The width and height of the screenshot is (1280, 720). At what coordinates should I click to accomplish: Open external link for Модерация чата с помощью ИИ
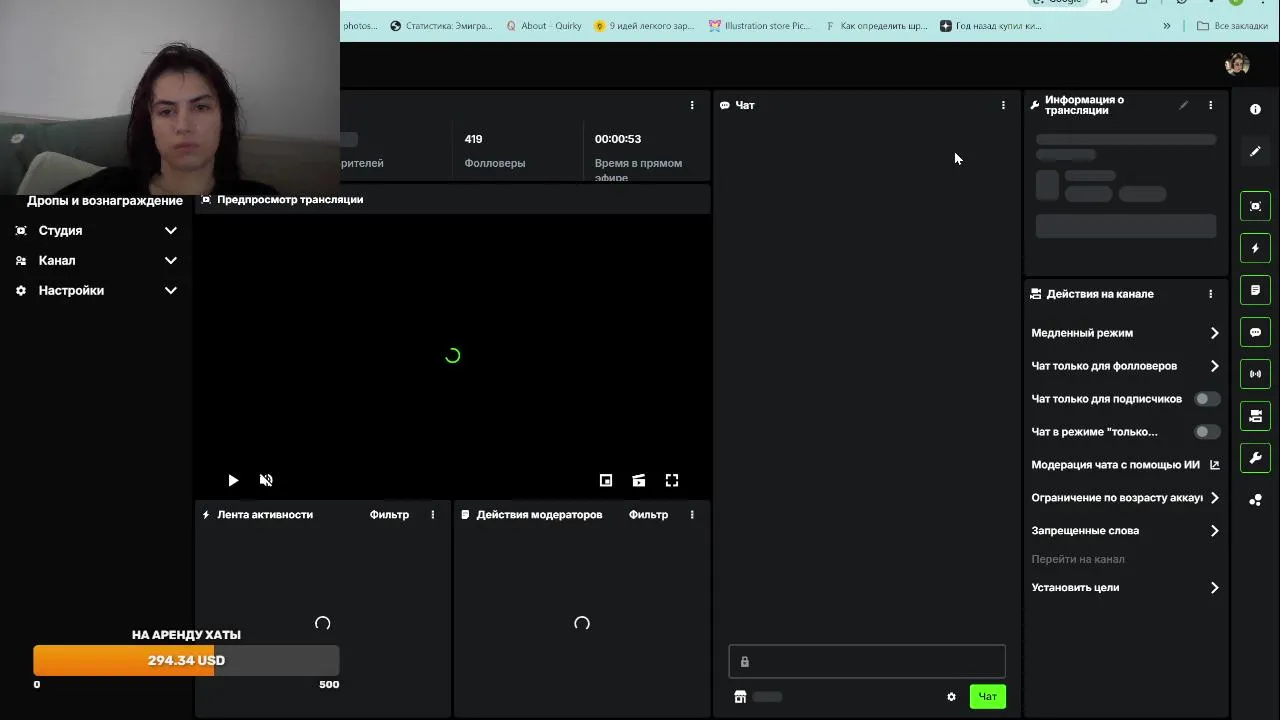coord(1214,465)
